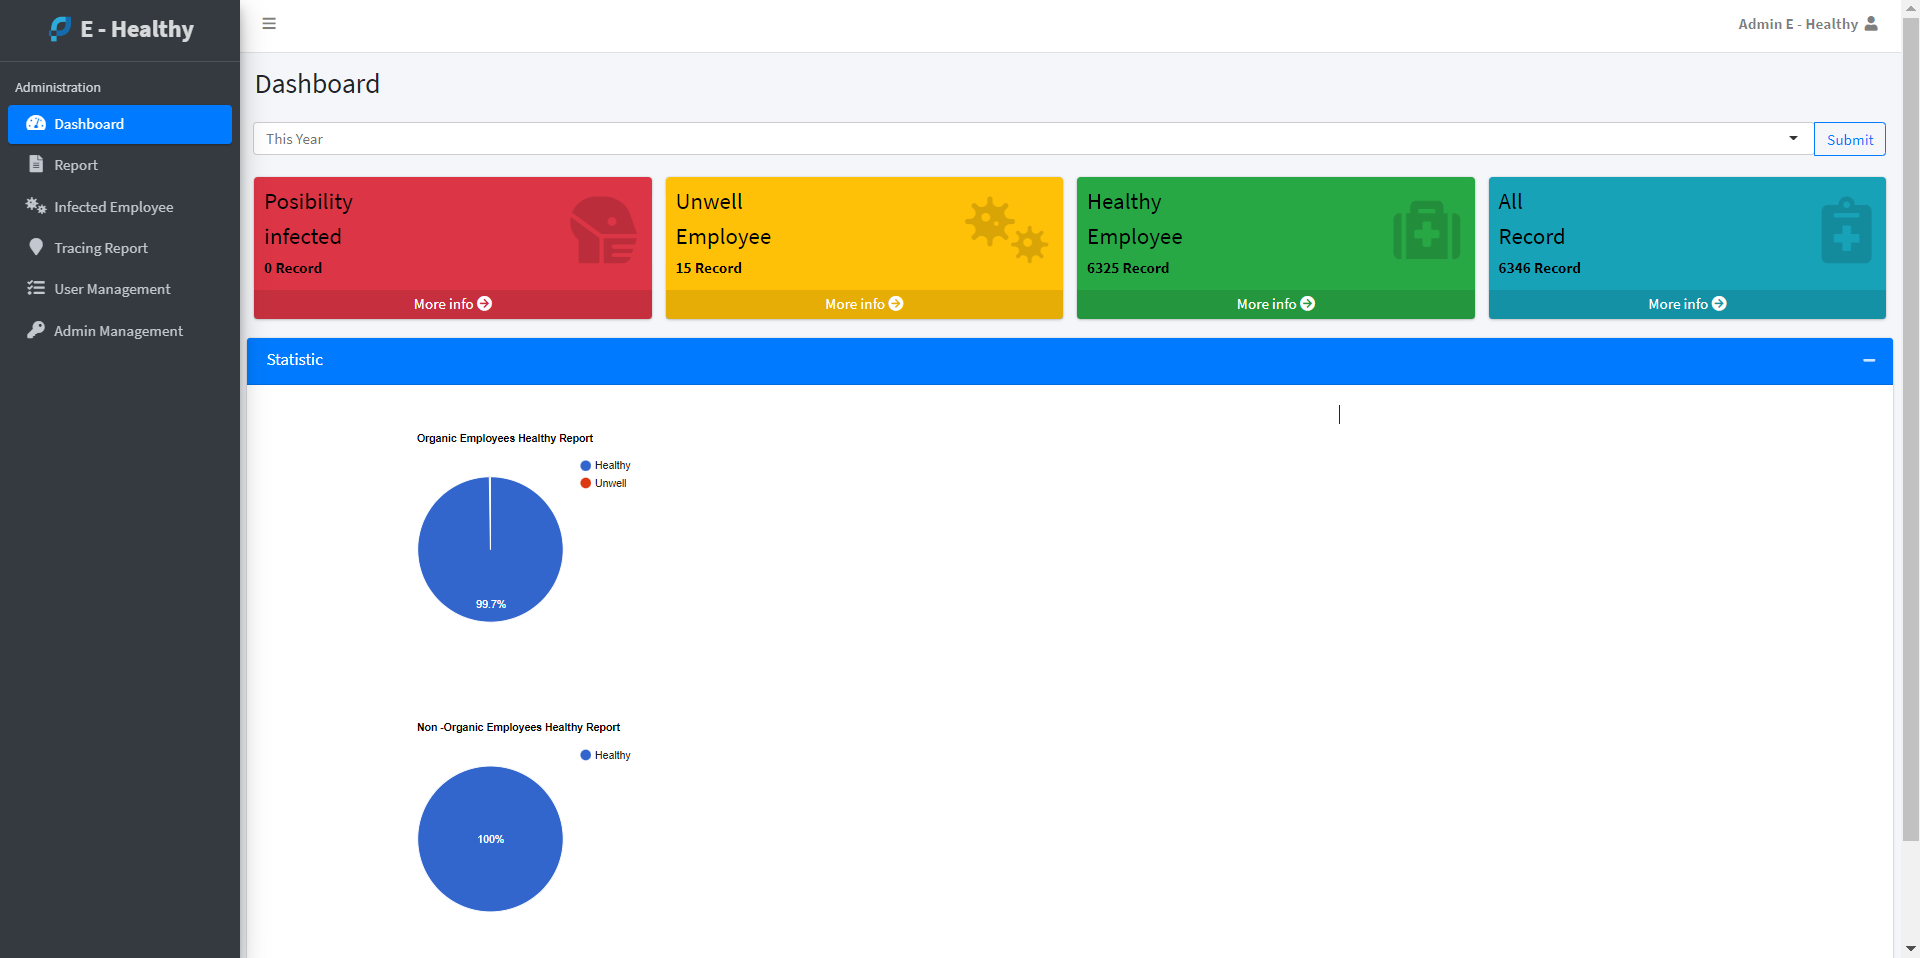
Task: Click the clipboard icon on the All Record card
Action: (1846, 230)
